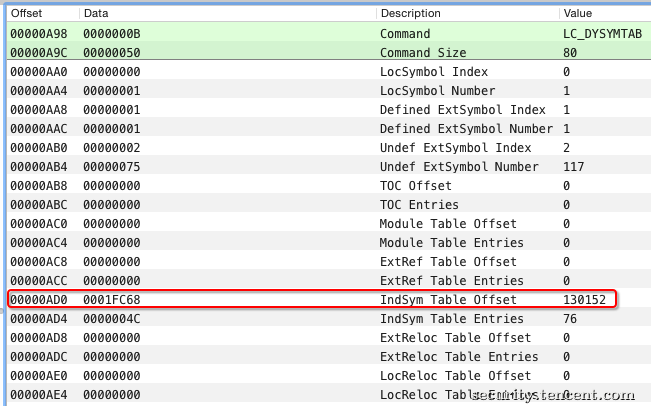Click data 0000004C in IndSym Table Entries
Image resolution: width=651 pixels, height=406 pixels.
click(x=111, y=319)
